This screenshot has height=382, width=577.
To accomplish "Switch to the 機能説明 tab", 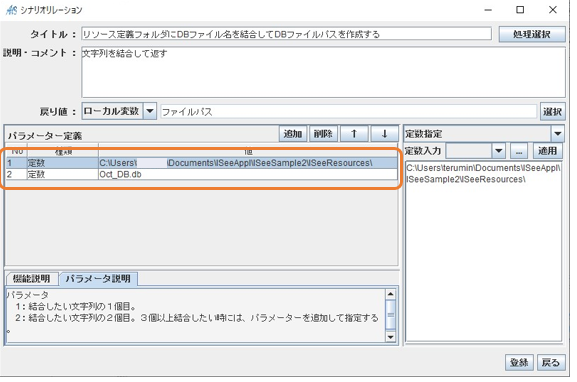I will [32, 279].
